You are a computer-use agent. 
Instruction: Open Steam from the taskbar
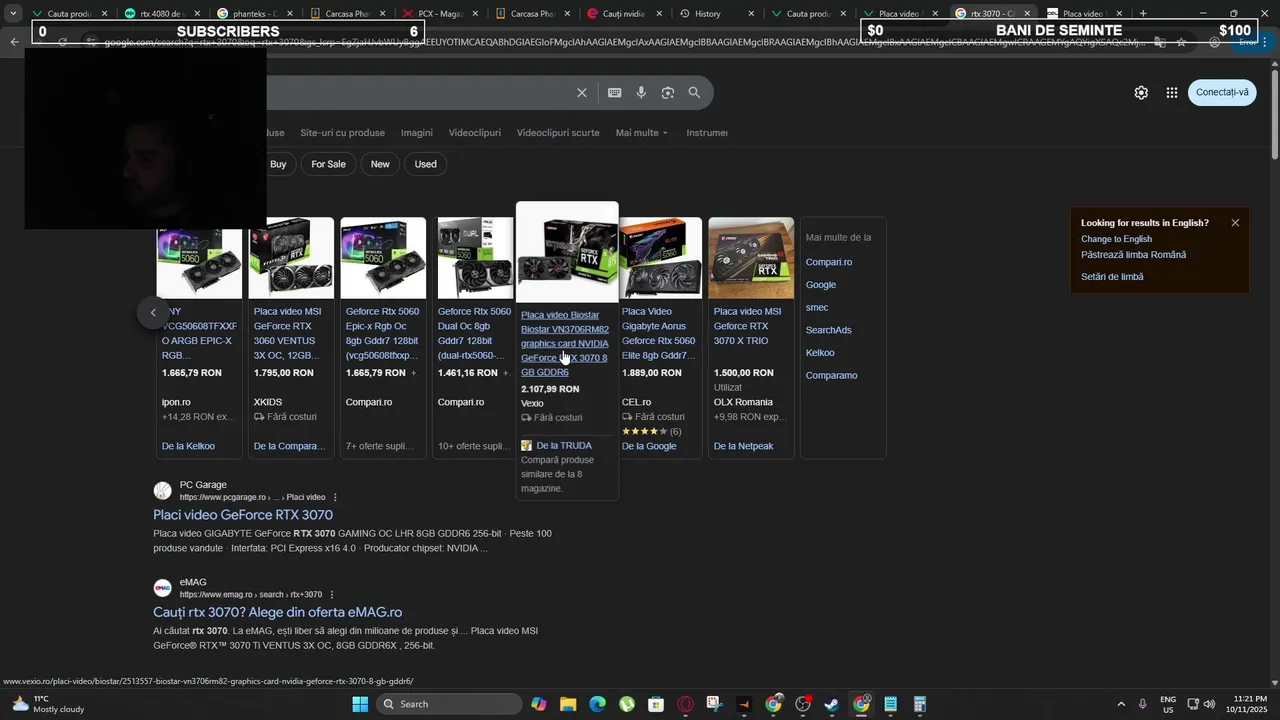coord(832,704)
